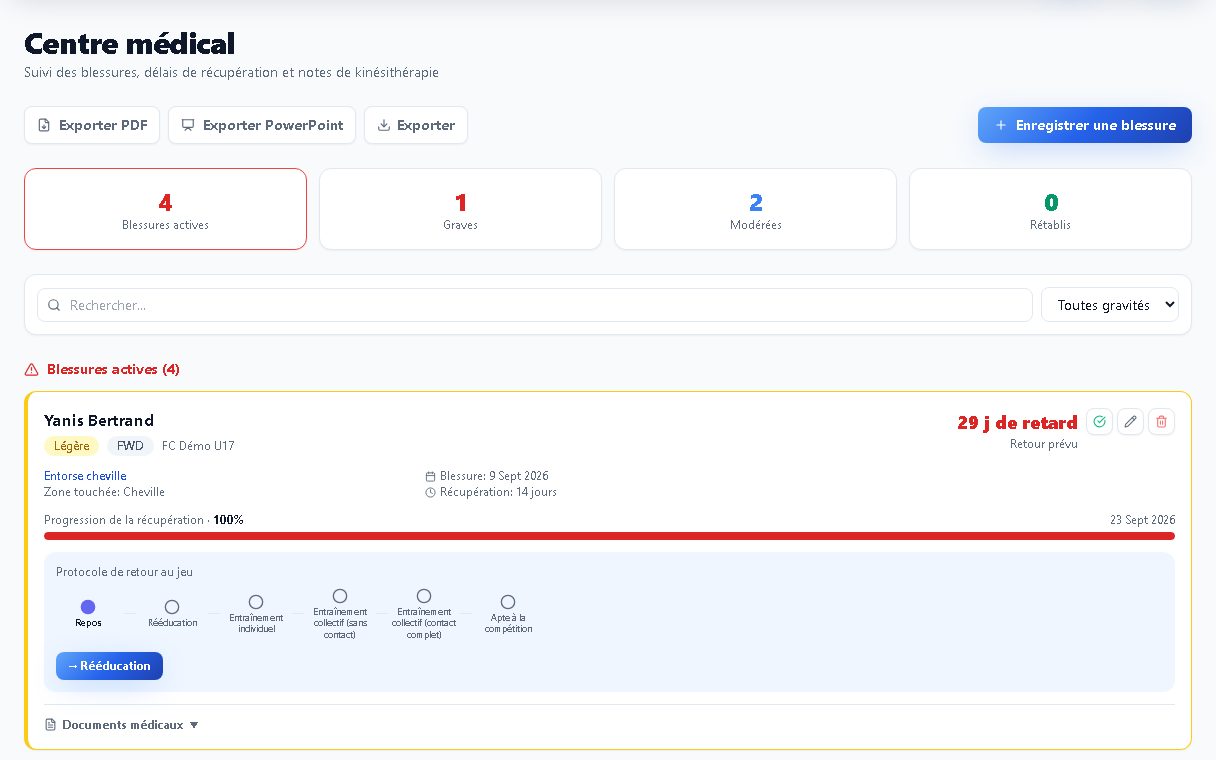Click the PDF file icon in Exporter PDF
This screenshot has height=760, width=1216.
click(43, 125)
